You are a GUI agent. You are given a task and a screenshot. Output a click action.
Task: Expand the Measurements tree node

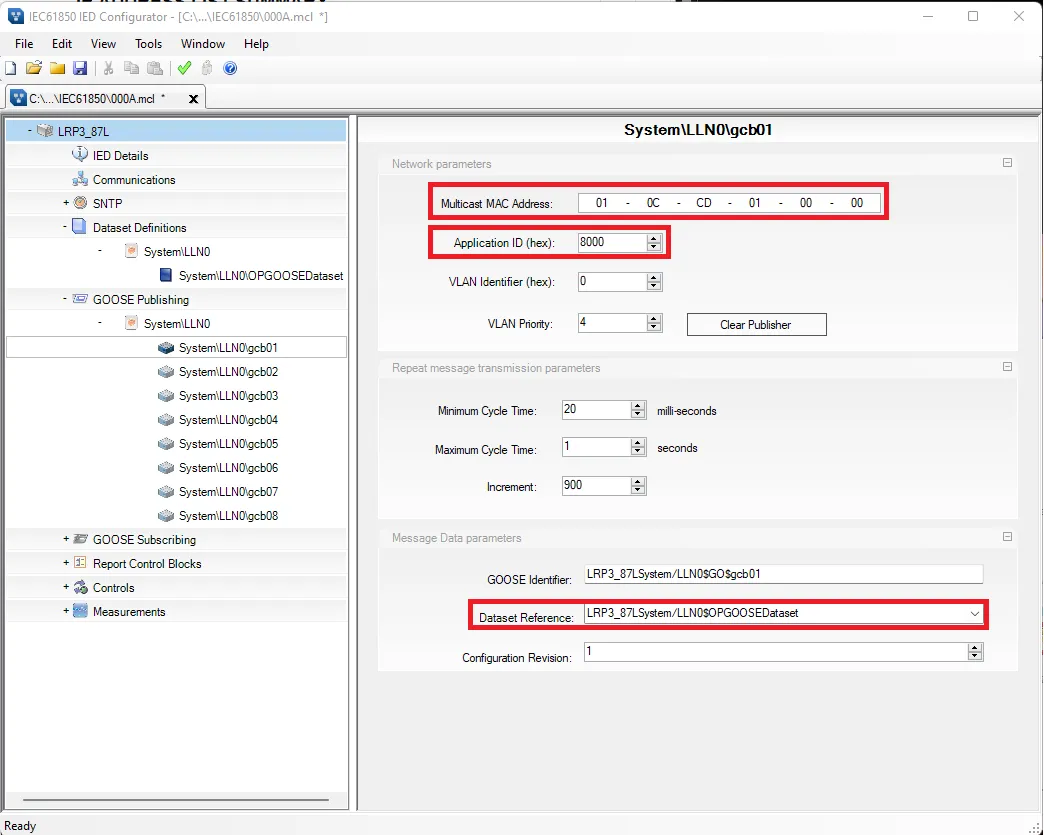(66, 611)
